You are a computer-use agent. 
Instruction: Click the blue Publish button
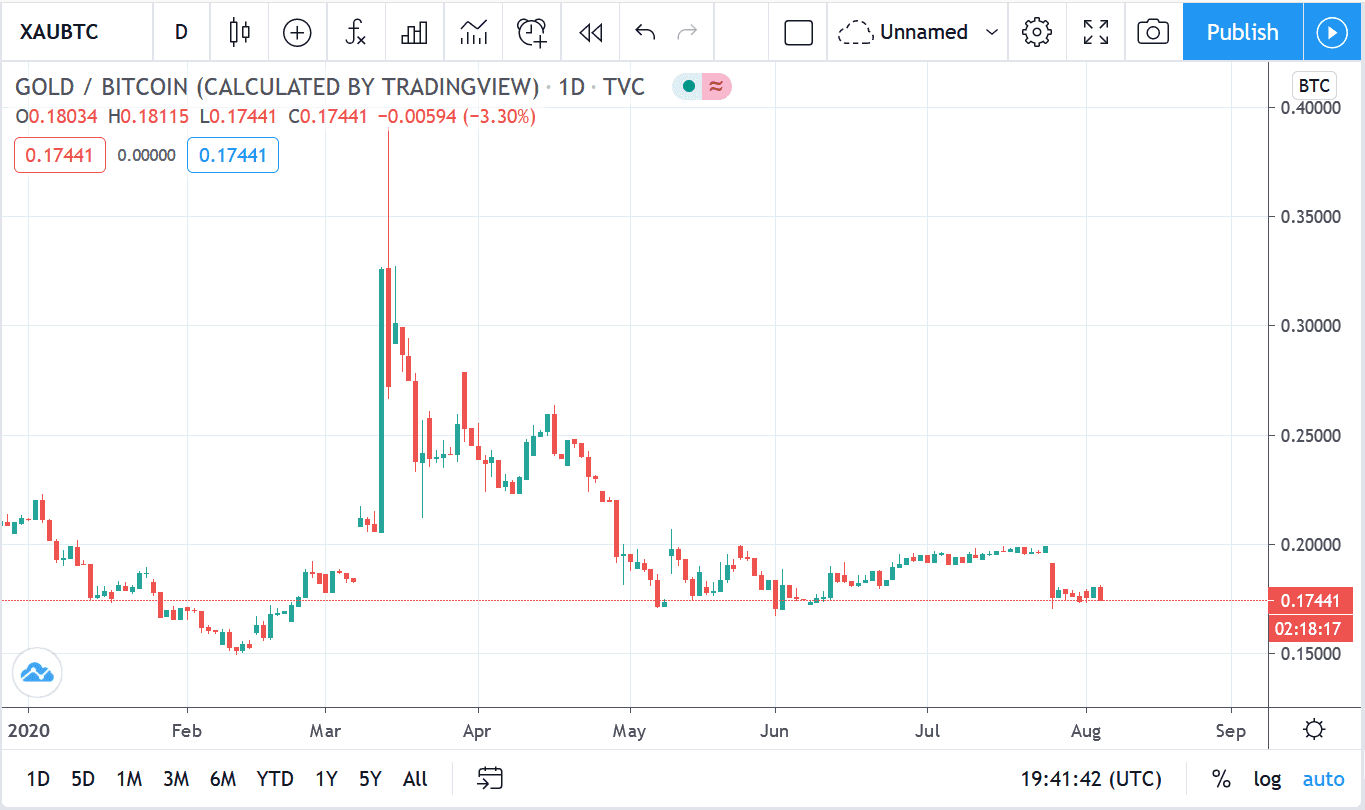click(1242, 32)
